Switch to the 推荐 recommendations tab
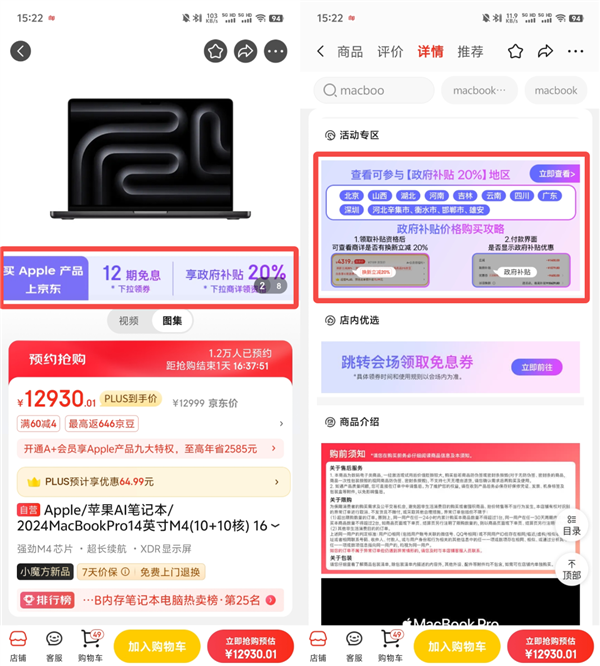The width and height of the screenshot is (600, 666). (470, 52)
